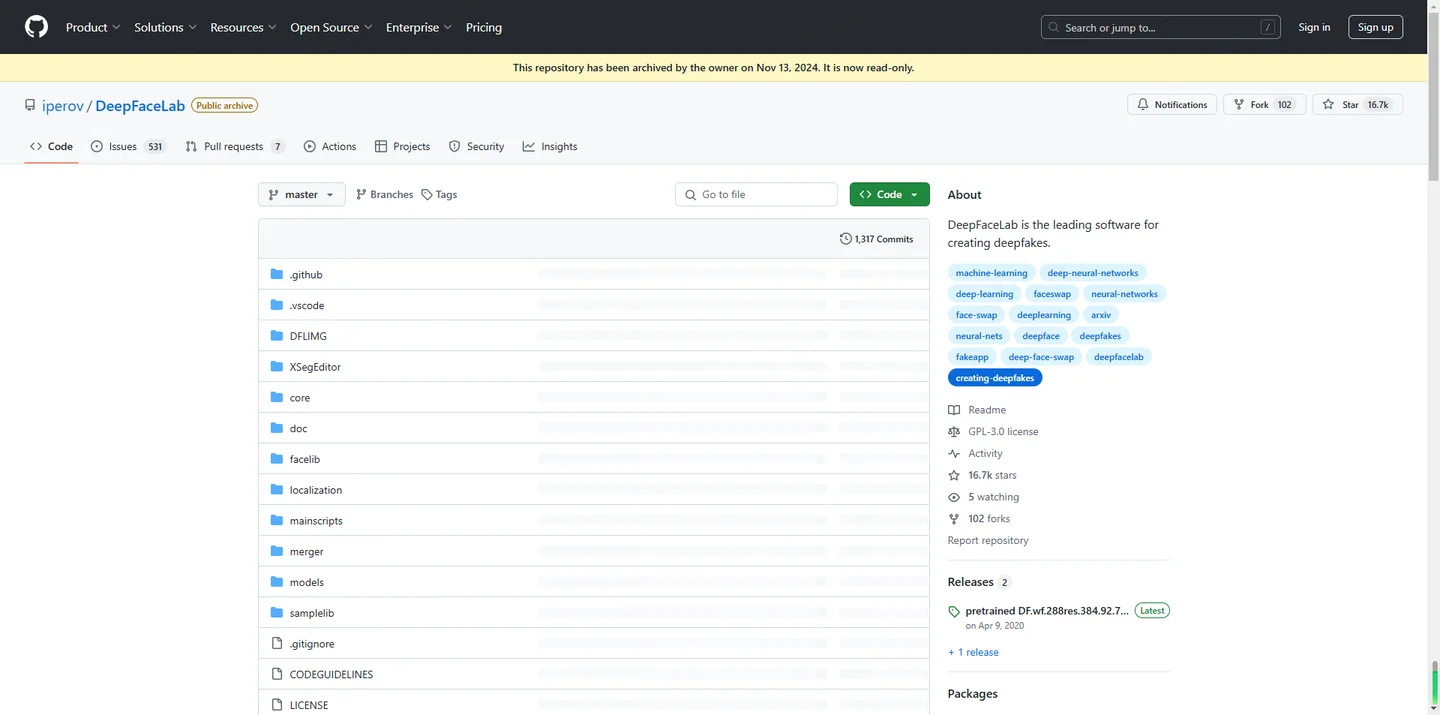The height and width of the screenshot is (715, 1440).
Task: Click the Star icon
Action: [x=1329, y=105]
